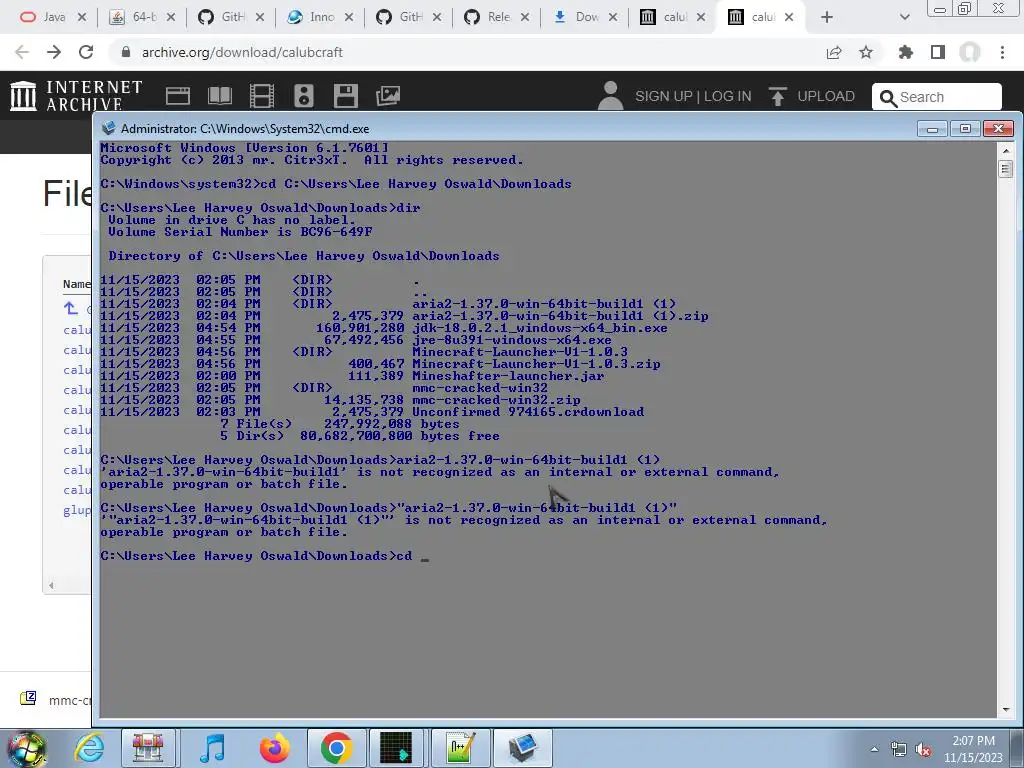The width and height of the screenshot is (1024, 768).
Task: Open the network tray icon
Action: coord(899,749)
